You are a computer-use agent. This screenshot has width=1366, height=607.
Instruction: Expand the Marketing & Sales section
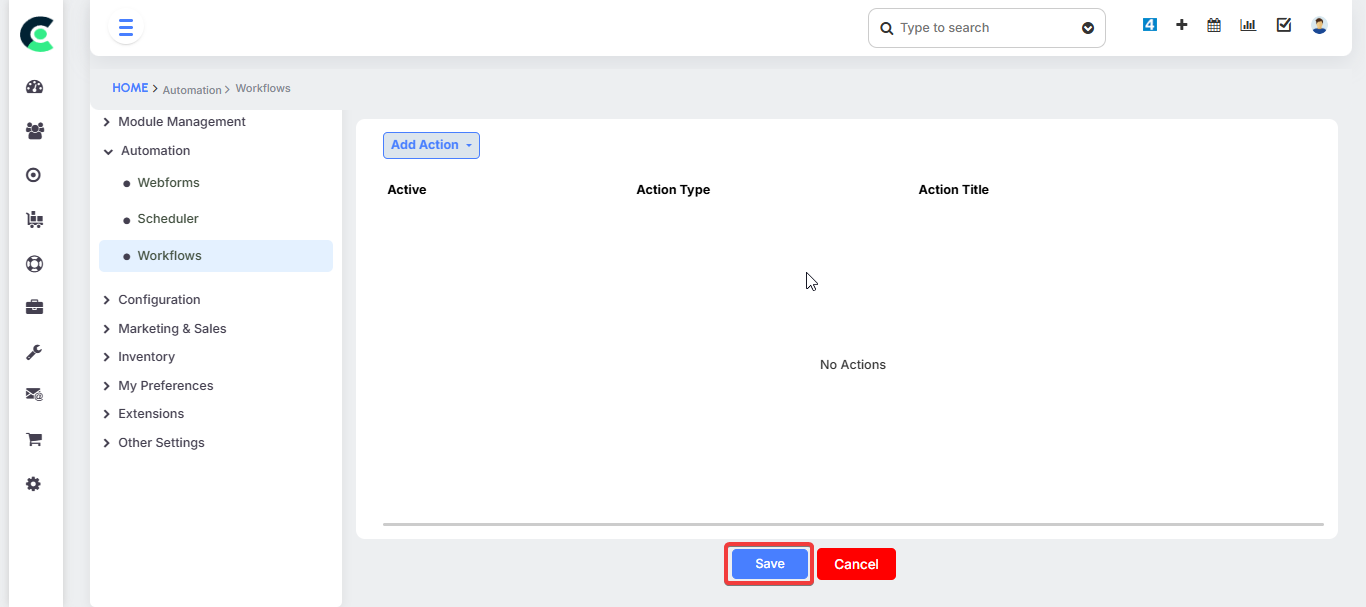point(172,328)
